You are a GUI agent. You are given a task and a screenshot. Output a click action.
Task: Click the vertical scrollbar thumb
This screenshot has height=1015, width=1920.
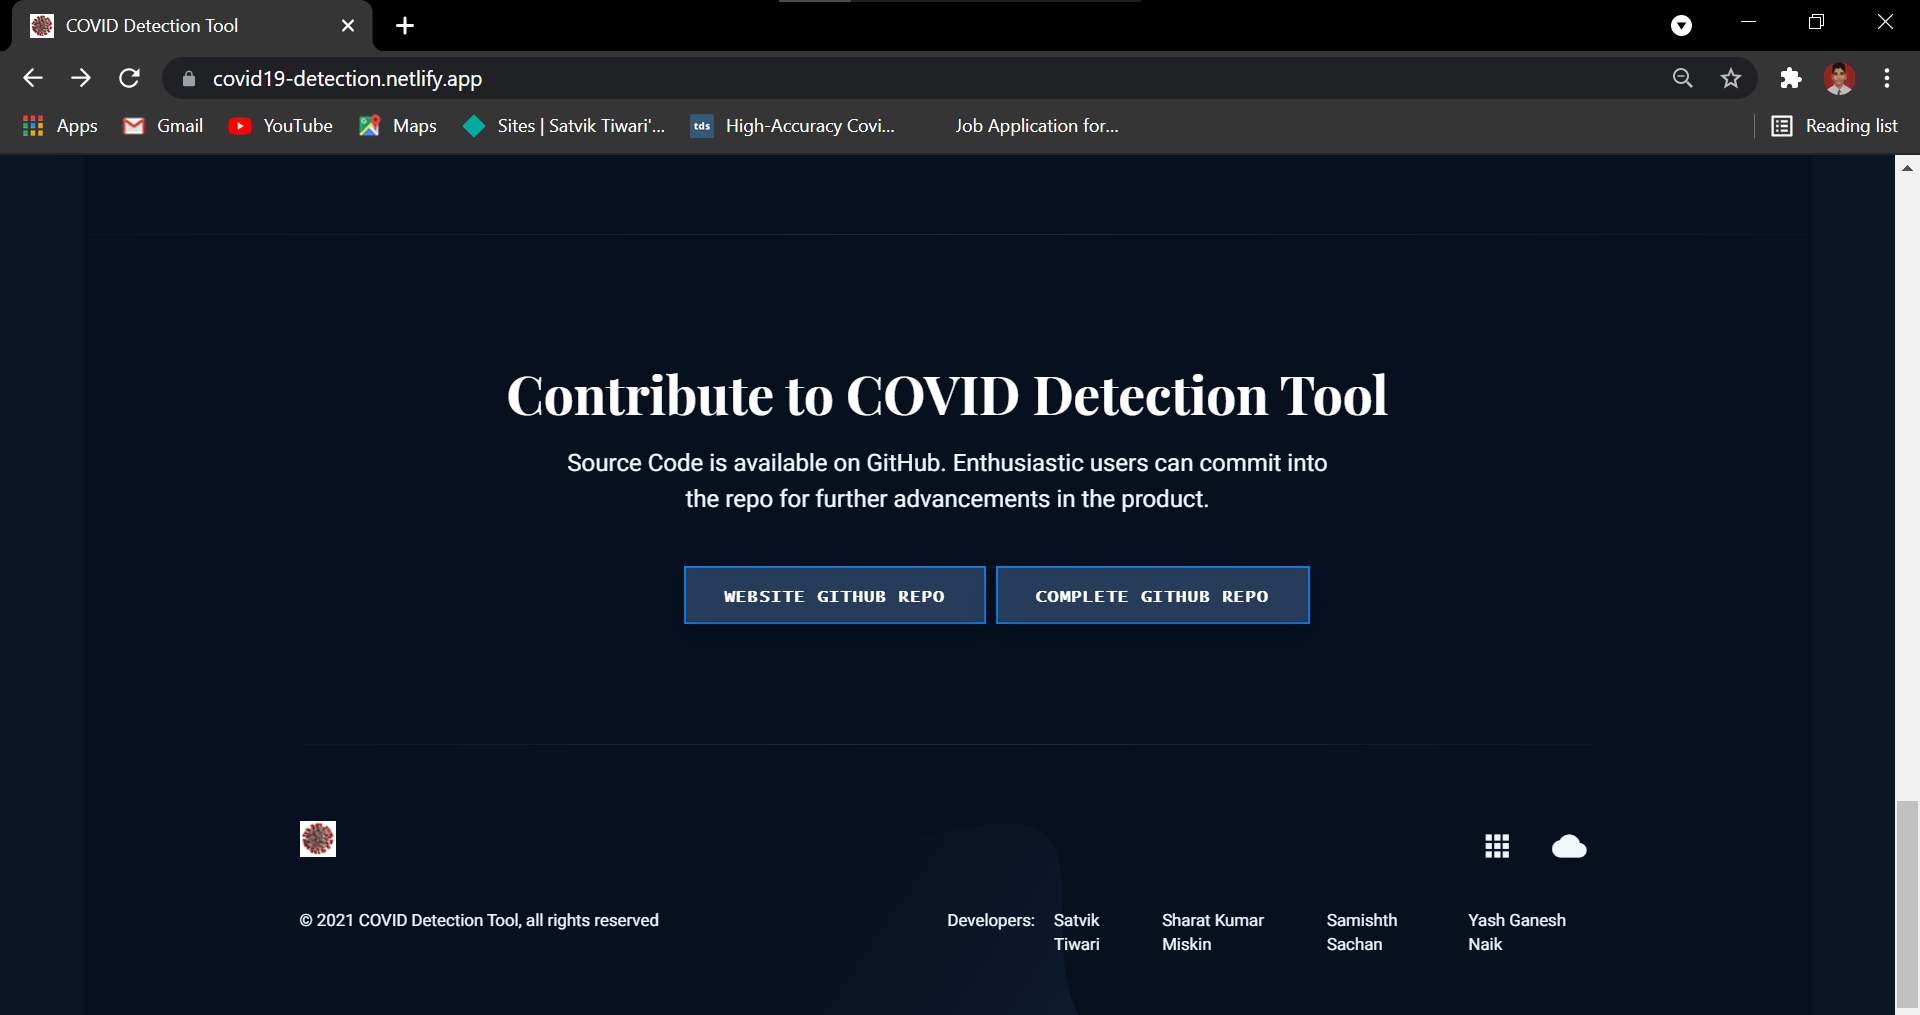tap(1907, 905)
